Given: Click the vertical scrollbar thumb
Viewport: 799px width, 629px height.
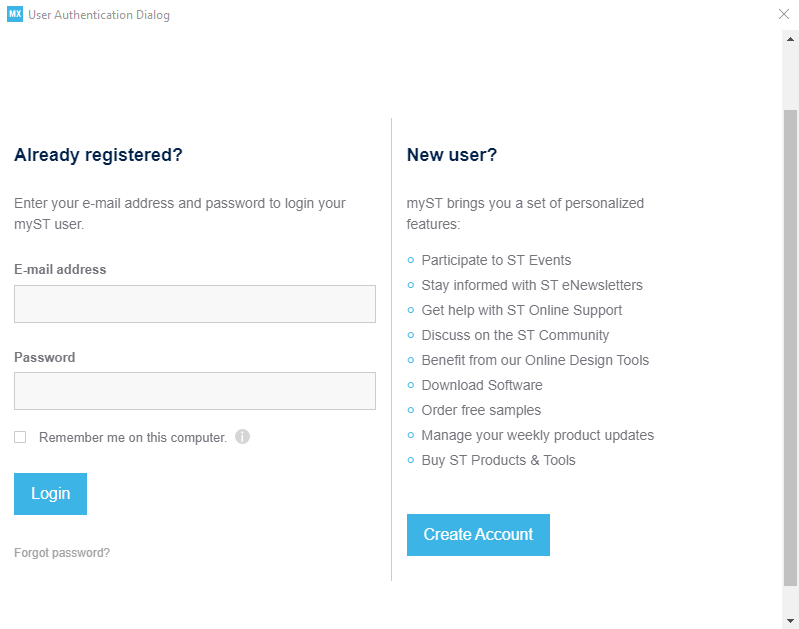Looking at the screenshot, I should 790,345.
